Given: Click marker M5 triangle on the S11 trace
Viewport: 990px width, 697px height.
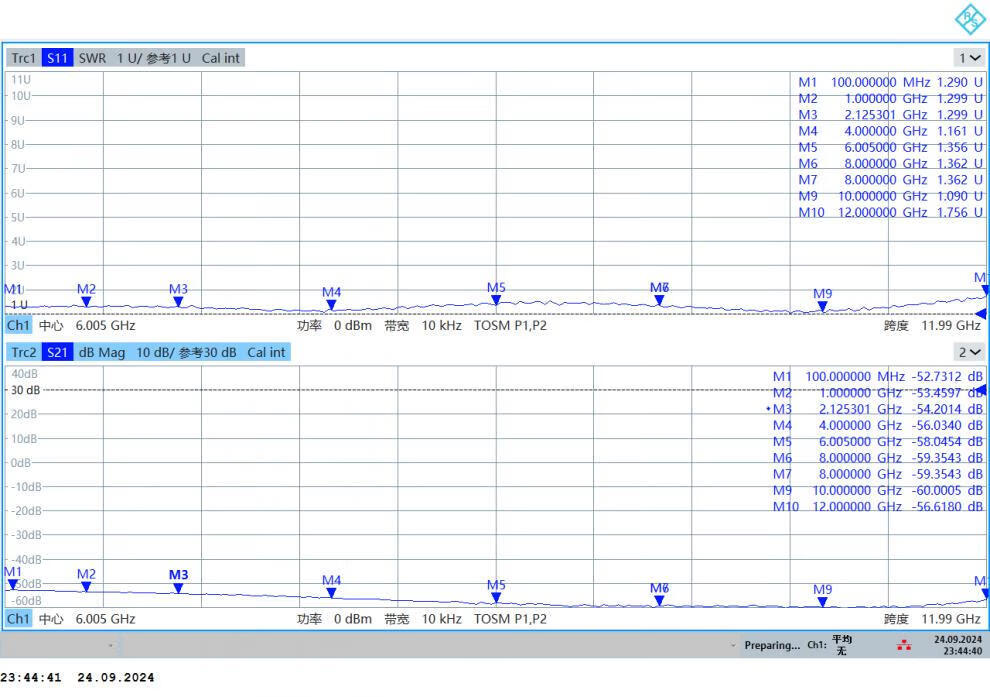Looking at the screenshot, I should click(x=496, y=300).
